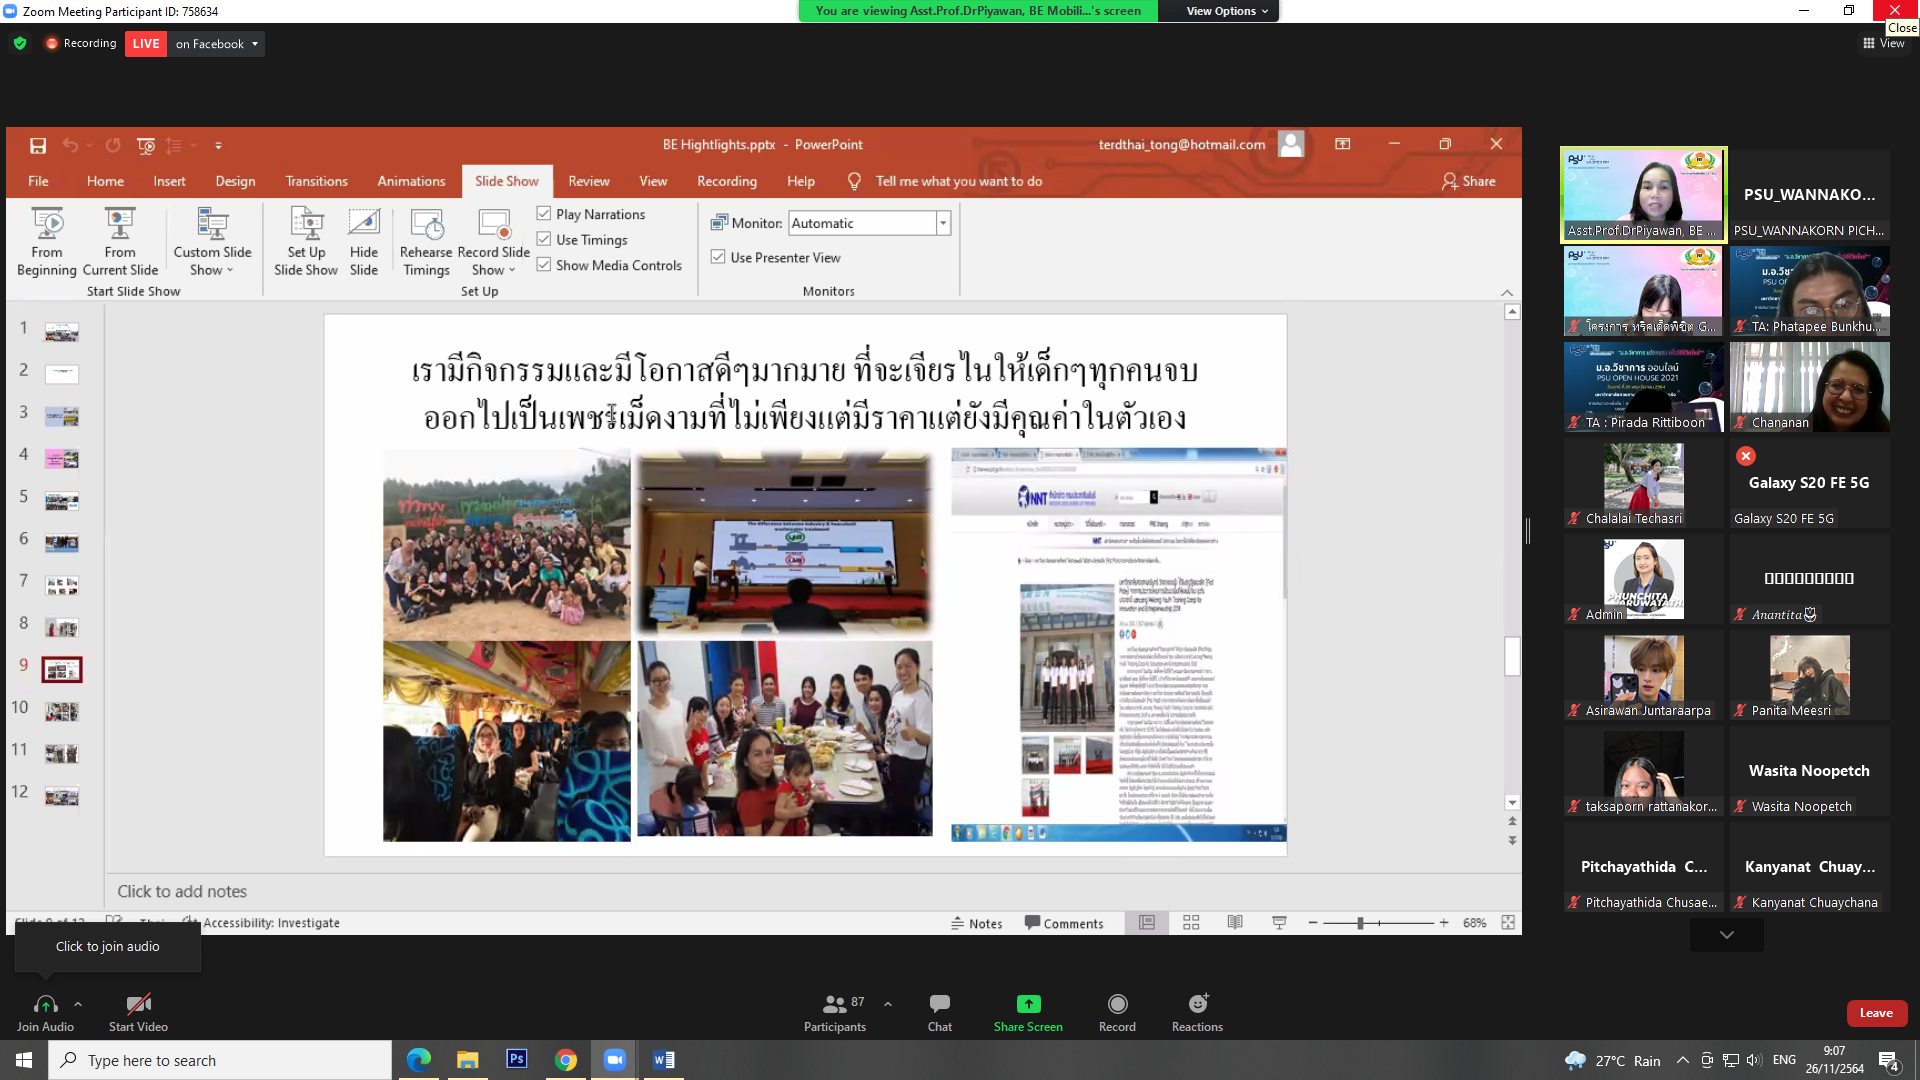The image size is (1920, 1080).
Task: Click the Rehearse Timings icon
Action: pyautogui.click(x=426, y=224)
